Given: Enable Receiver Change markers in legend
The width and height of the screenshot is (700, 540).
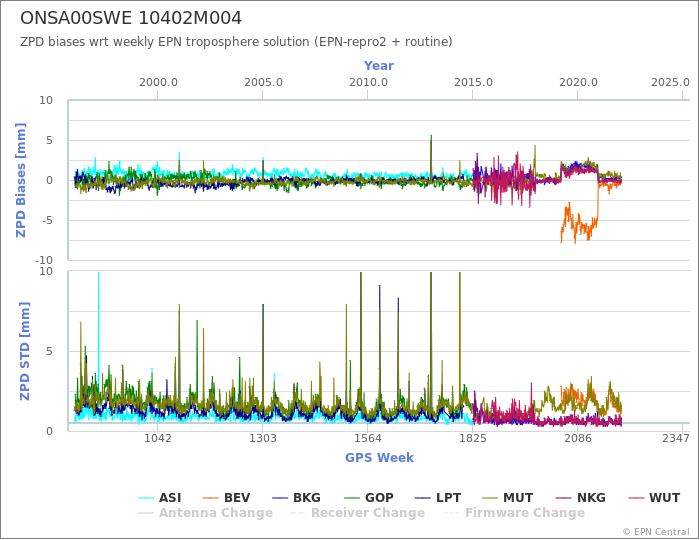Looking at the screenshot, I should 357,513.
